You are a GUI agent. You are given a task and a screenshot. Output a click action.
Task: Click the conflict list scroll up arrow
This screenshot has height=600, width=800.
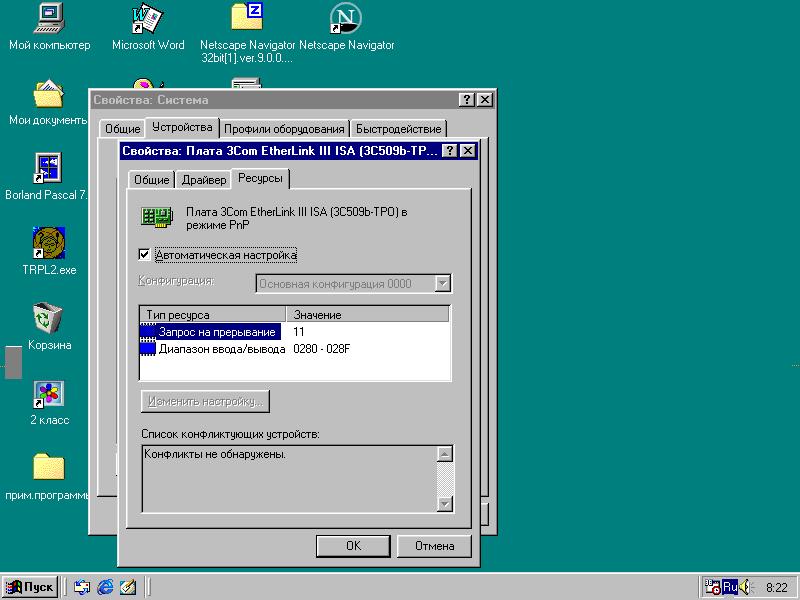(x=445, y=454)
